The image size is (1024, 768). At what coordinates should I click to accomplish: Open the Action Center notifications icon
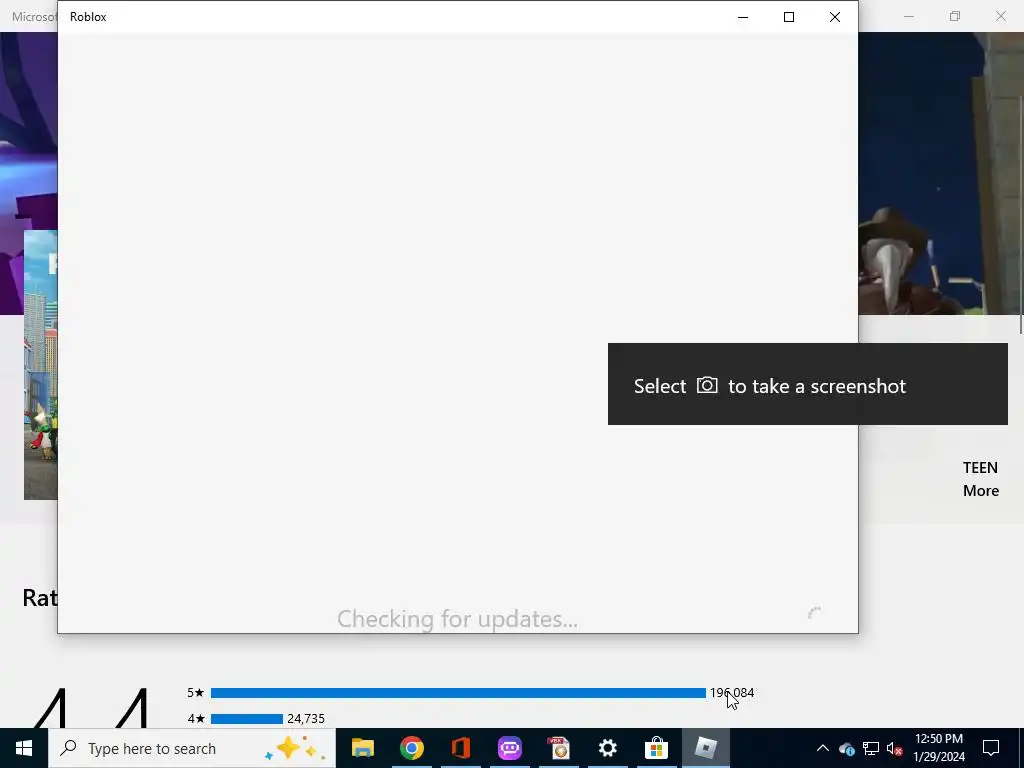(x=991, y=748)
